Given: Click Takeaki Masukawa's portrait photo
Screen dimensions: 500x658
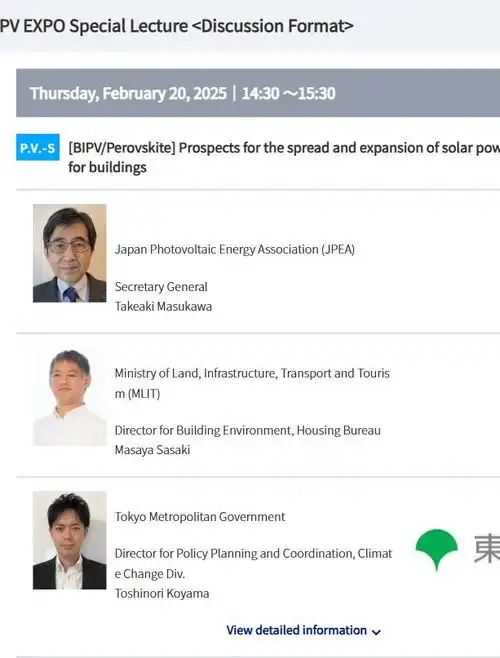Looking at the screenshot, I should [70, 253].
